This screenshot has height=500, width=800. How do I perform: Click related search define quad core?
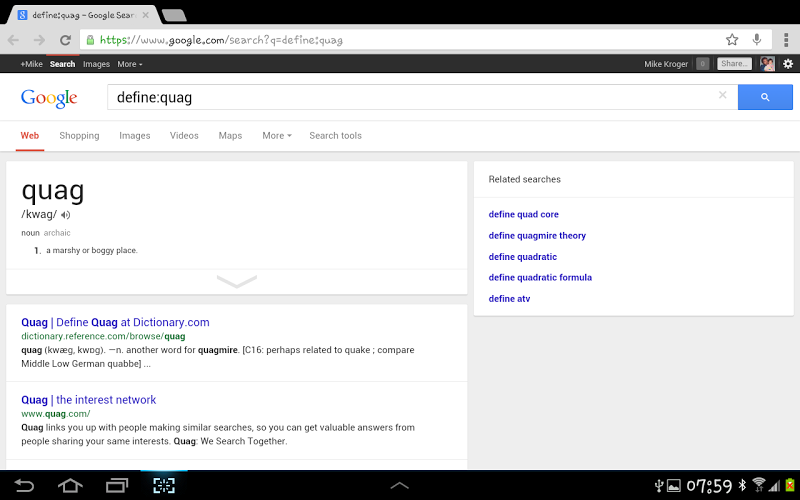tap(523, 214)
